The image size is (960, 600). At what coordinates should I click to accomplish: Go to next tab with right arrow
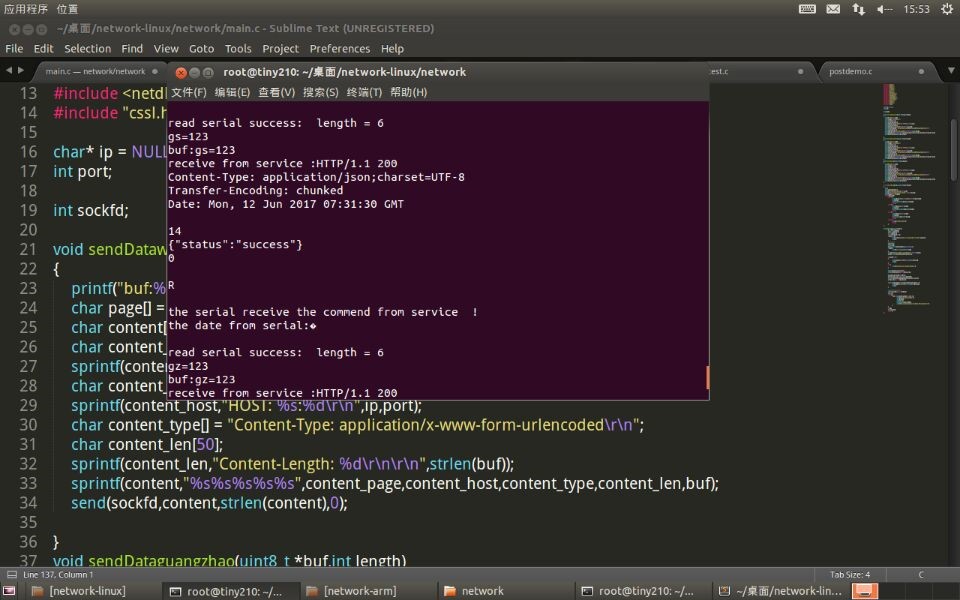(21, 70)
